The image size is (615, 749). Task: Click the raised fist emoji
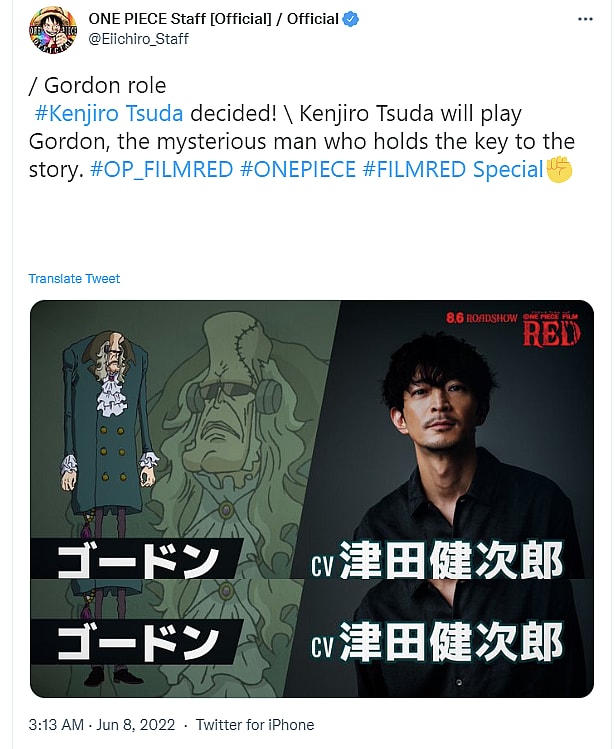coord(559,170)
